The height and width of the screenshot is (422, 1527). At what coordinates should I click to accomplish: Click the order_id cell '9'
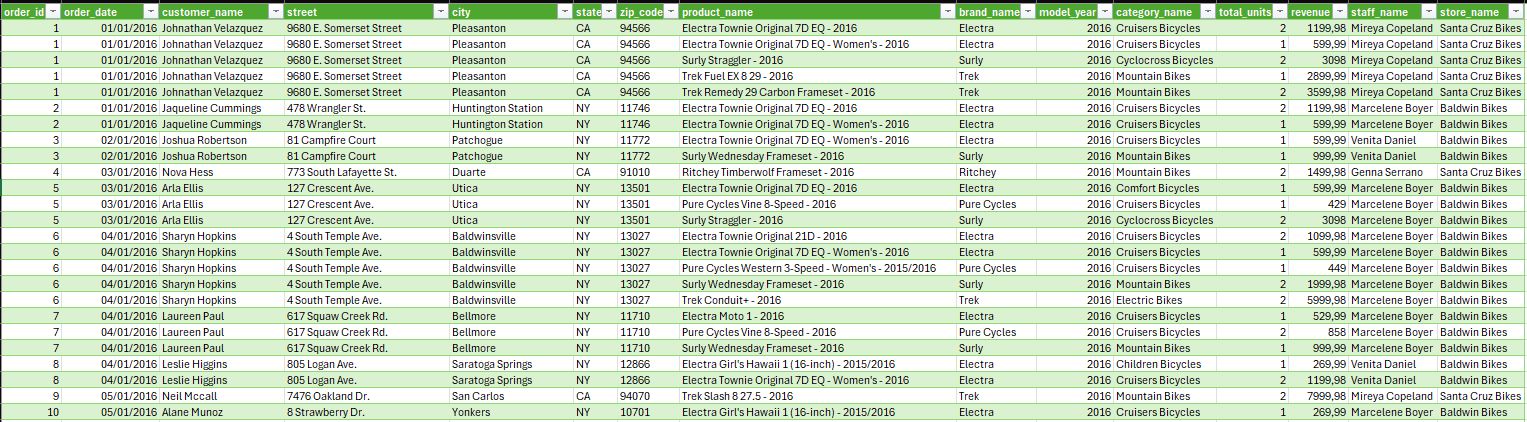click(30, 396)
